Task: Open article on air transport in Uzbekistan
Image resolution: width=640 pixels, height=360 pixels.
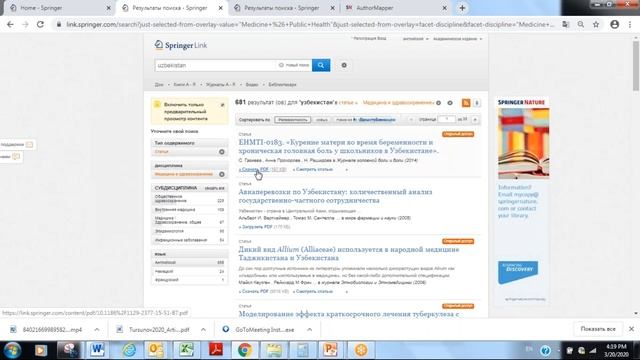Action: pyautogui.click(x=335, y=196)
